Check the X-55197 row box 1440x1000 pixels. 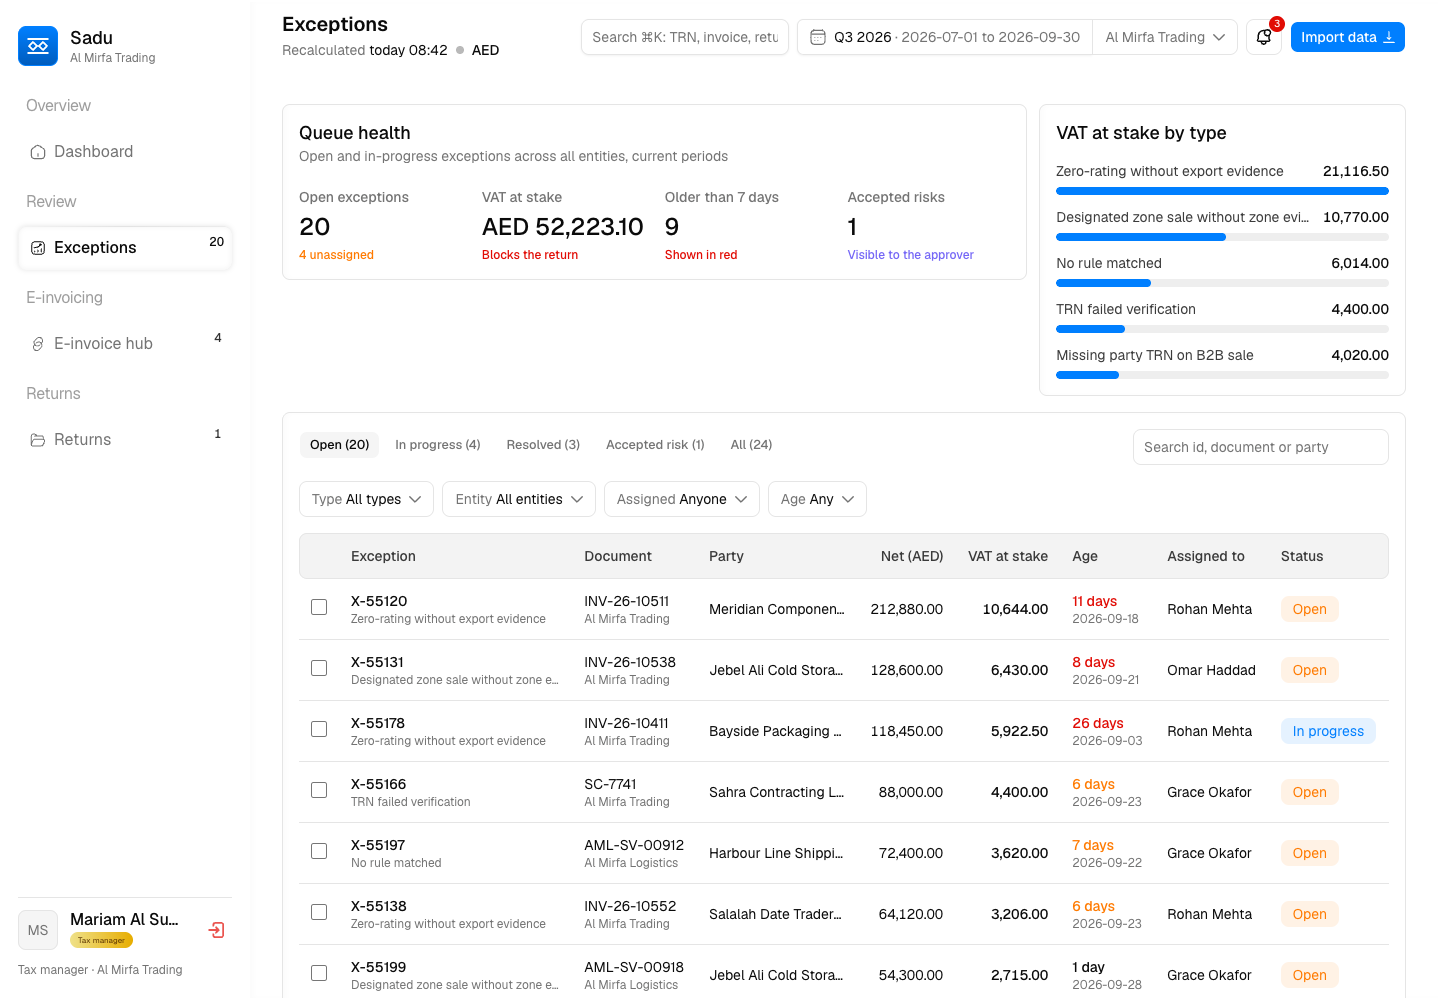(319, 851)
